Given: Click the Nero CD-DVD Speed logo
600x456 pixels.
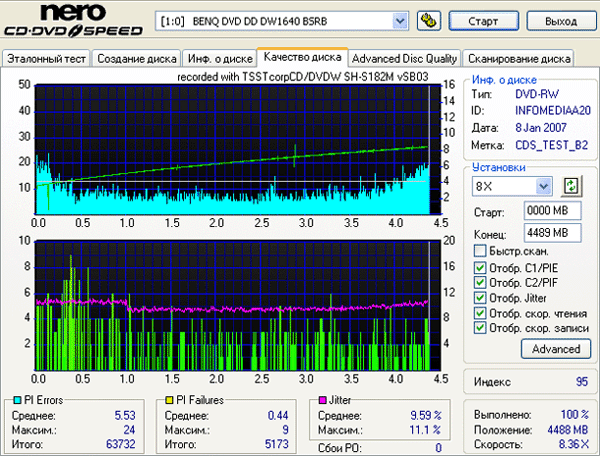Looking at the screenshot, I should [72, 22].
